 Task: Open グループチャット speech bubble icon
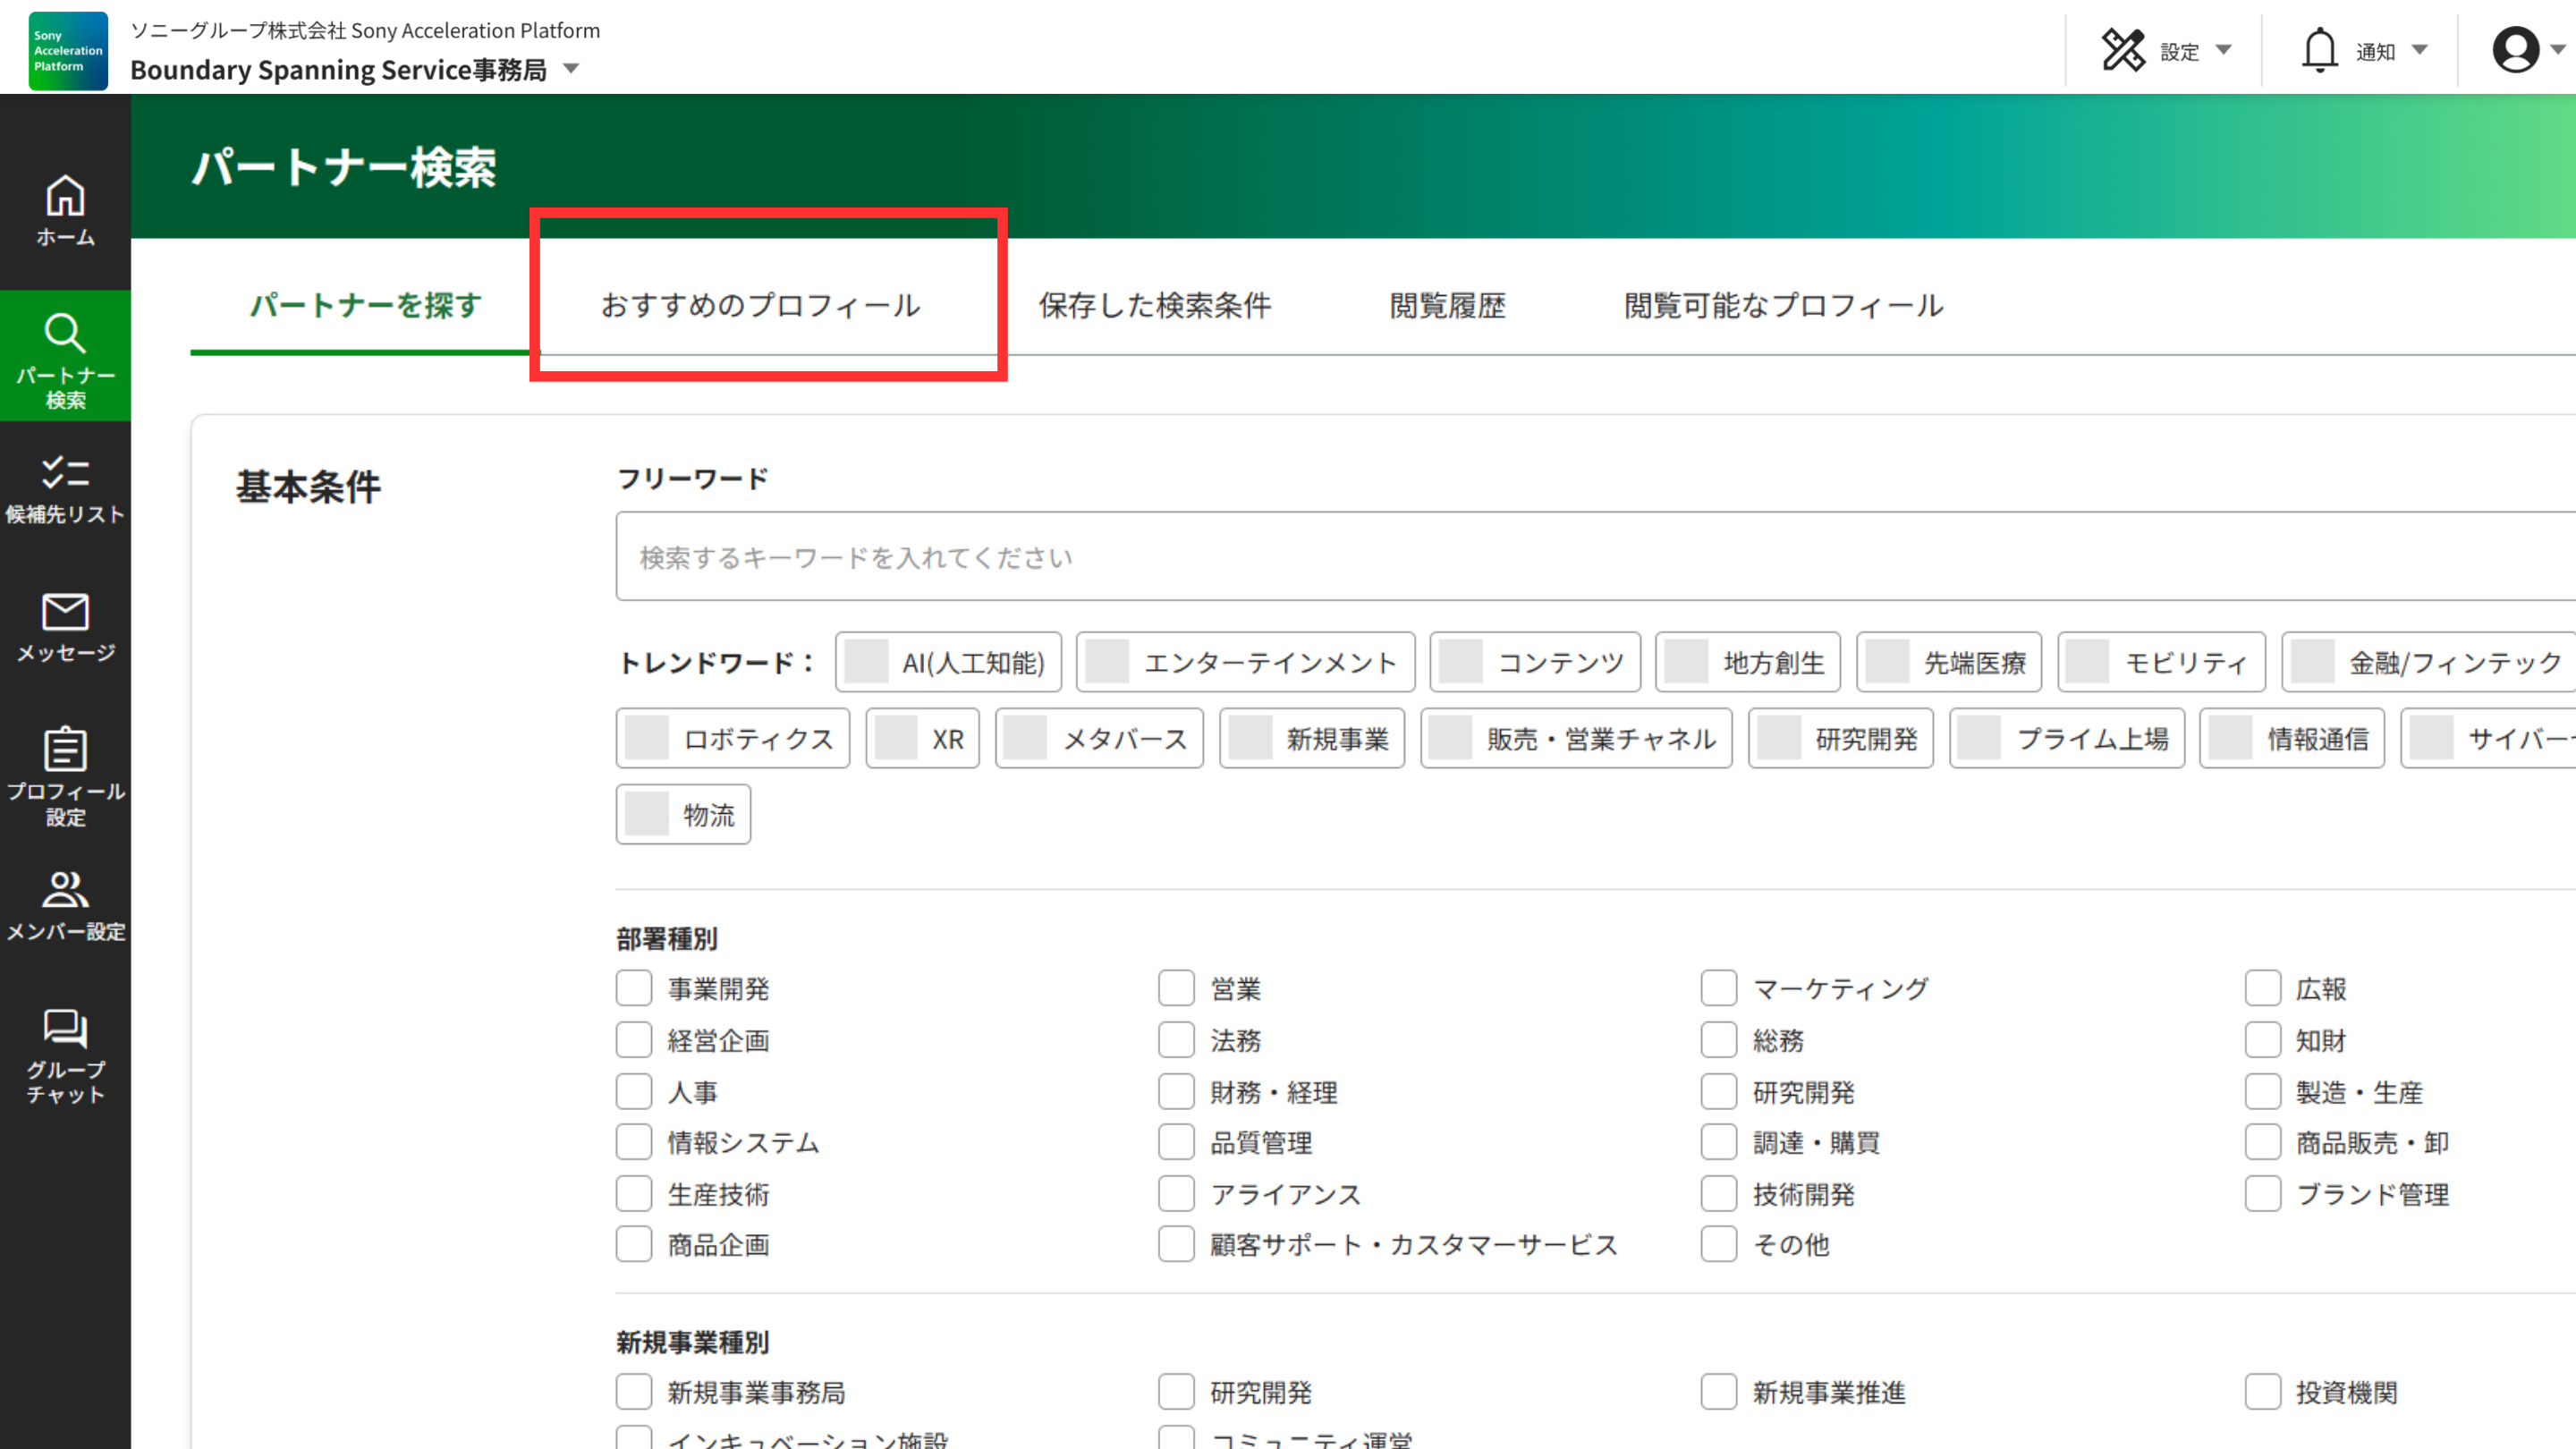coord(65,1028)
